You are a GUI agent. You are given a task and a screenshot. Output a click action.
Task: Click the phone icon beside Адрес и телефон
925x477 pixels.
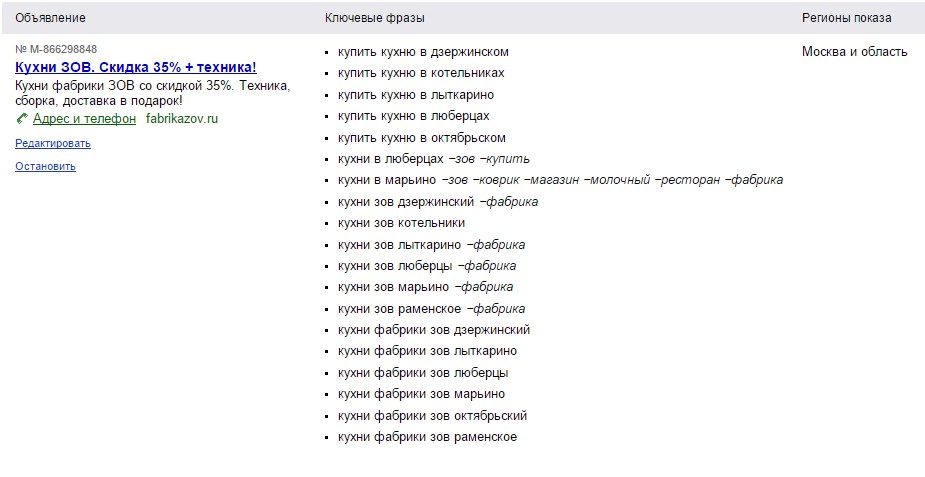pos(21,118)
